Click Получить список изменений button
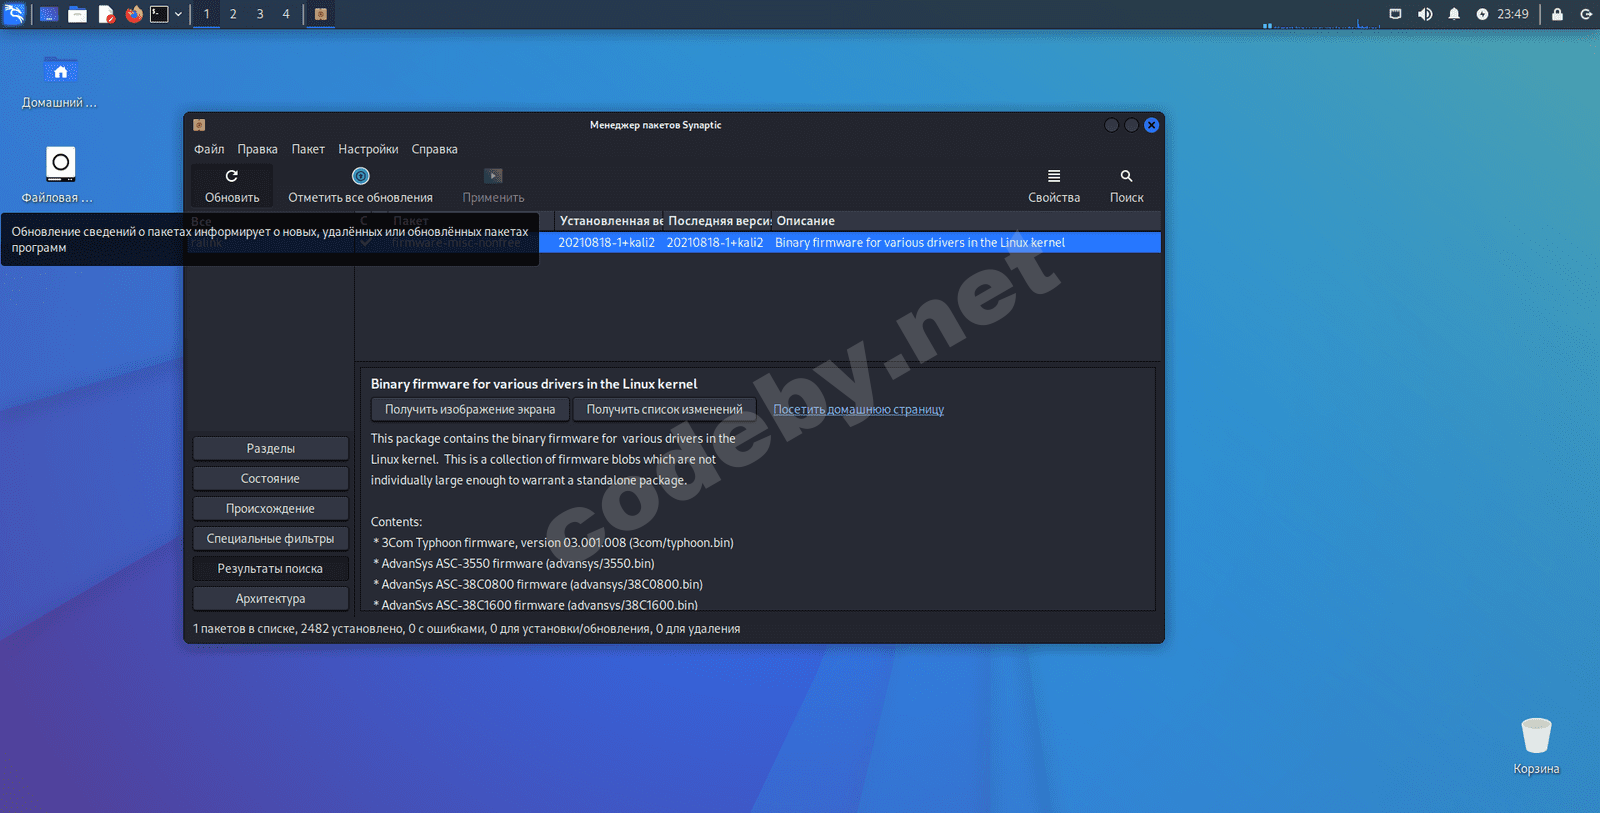Screen dimensions: 1600x813 [x=664, y=409]
